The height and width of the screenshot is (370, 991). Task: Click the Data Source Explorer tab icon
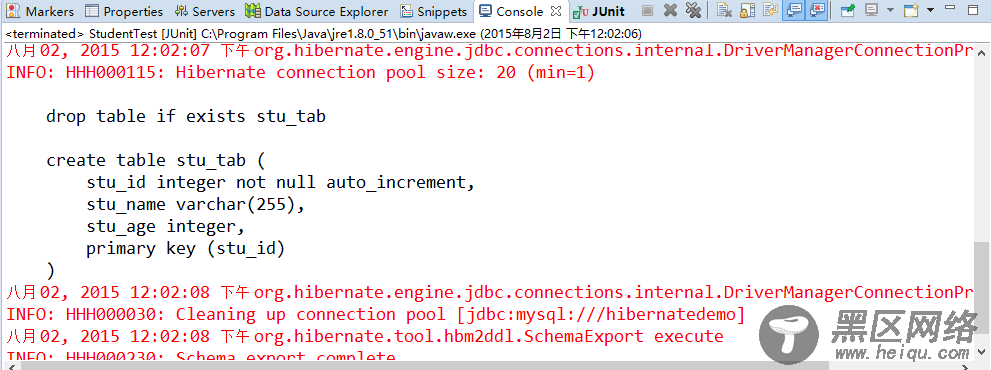coord(253,11)
